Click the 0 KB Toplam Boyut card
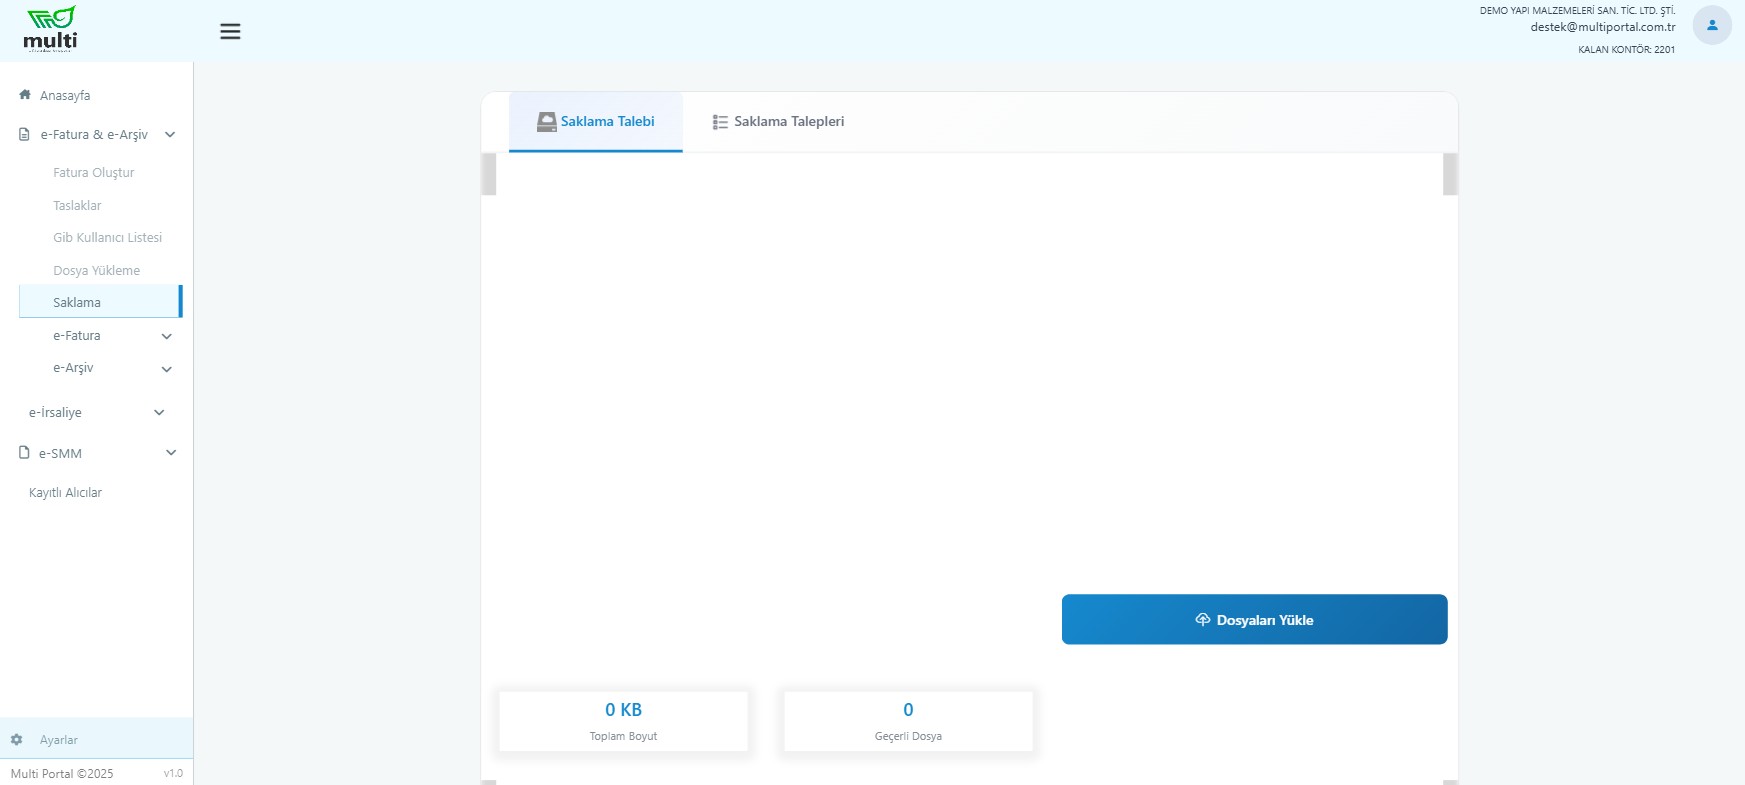The height and width of the screenshot is (785, 1745). tap(623, 721)
